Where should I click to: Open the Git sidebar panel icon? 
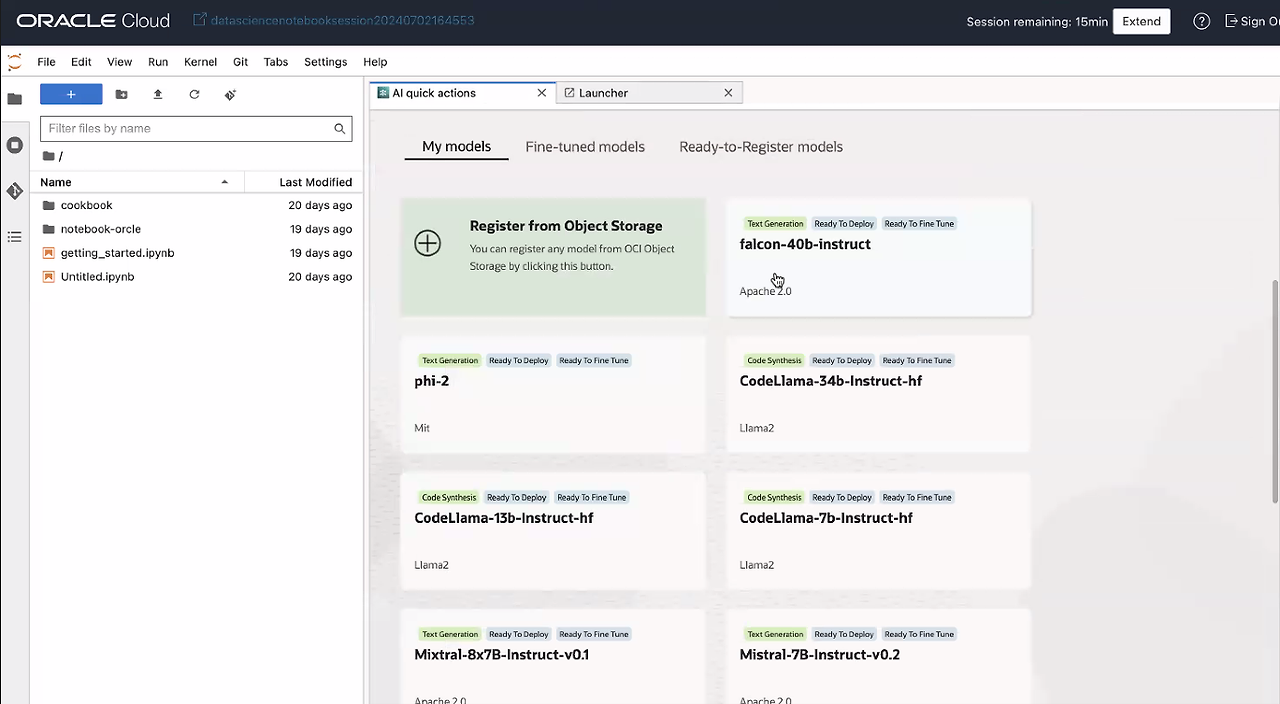point(14,191)
